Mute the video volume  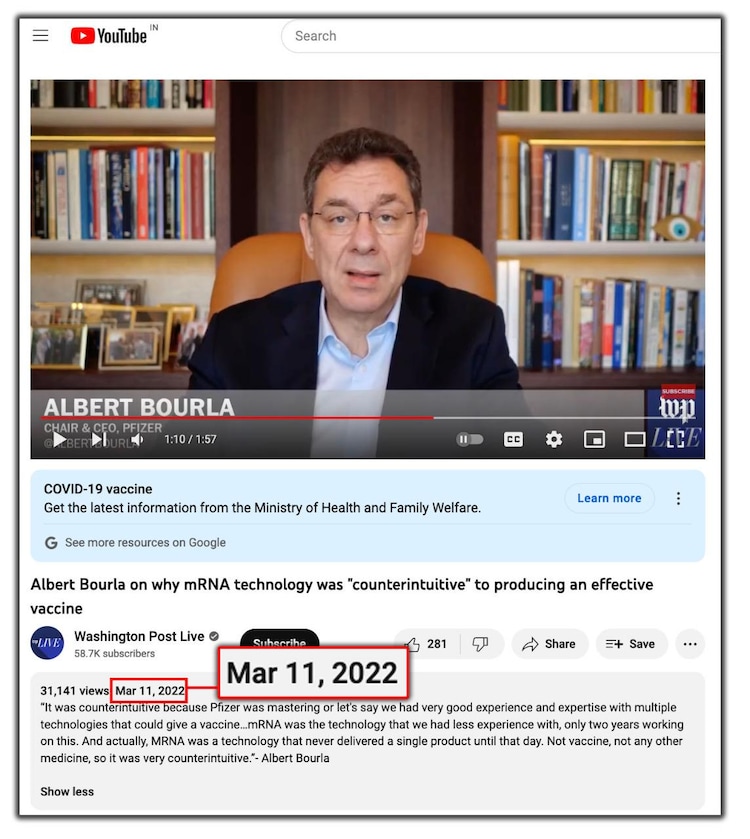[x=137, y=439]
